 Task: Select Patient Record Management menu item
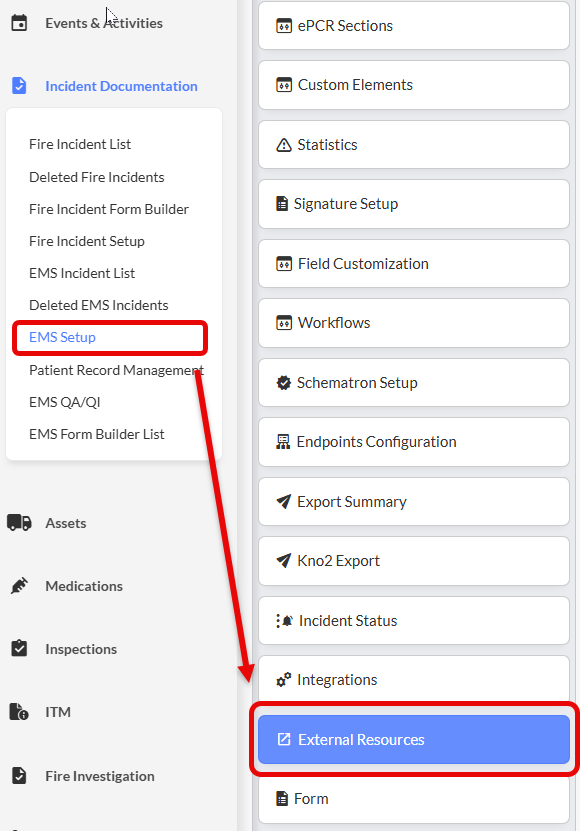pyautogui.click(x=116, y=370)
